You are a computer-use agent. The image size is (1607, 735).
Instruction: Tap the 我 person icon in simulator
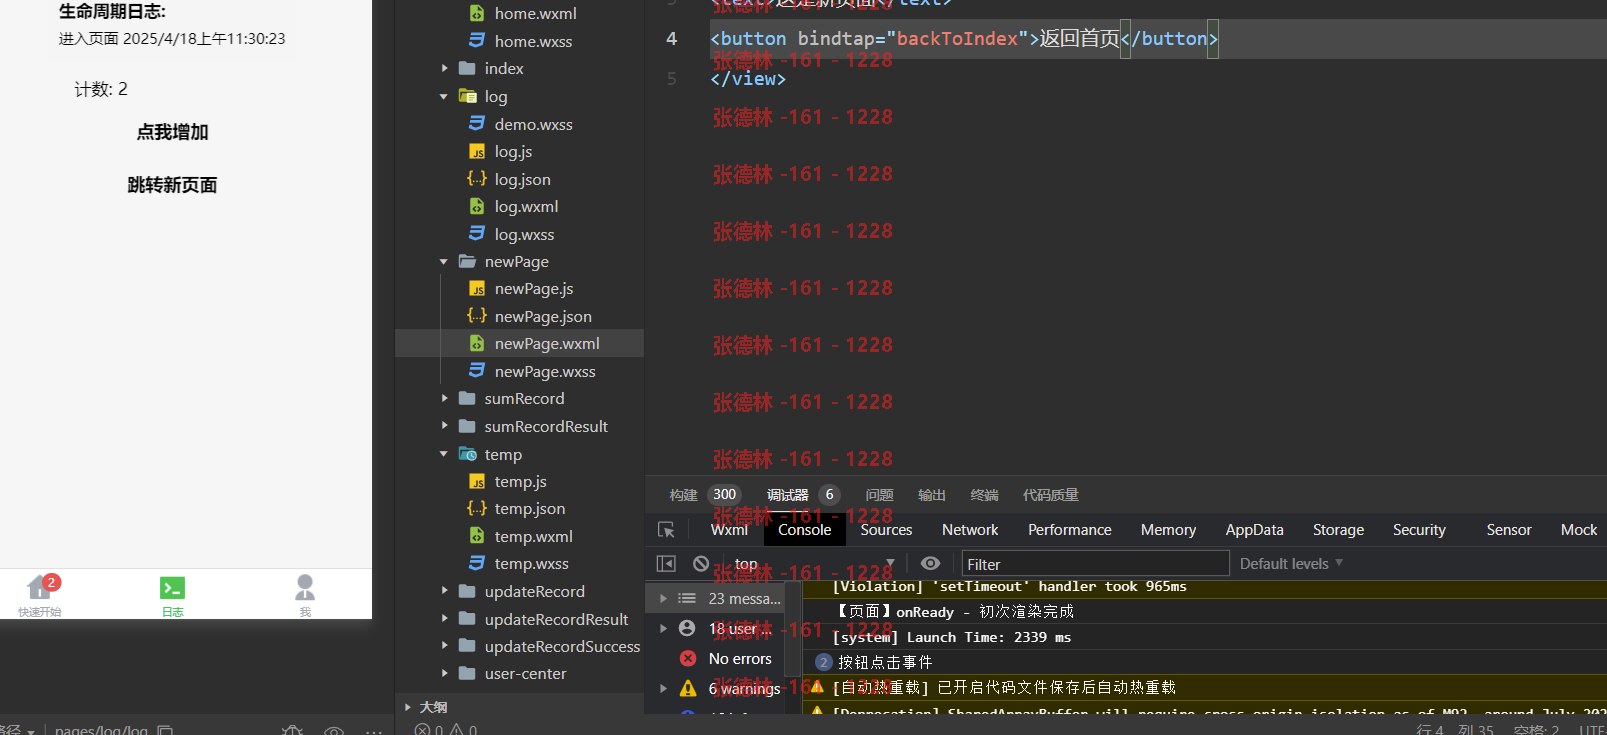point(305,587)
